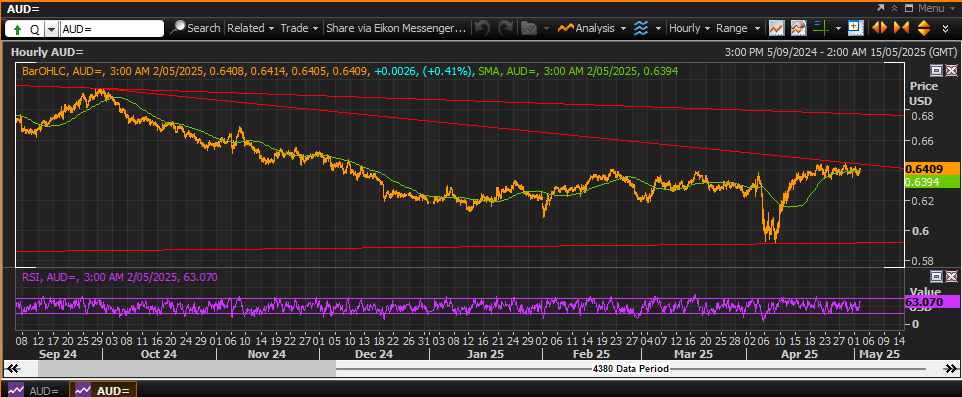Viewport: 962px width, 397px height.
Task: Click the horizontal expand arrows icon
Action: 879,28
